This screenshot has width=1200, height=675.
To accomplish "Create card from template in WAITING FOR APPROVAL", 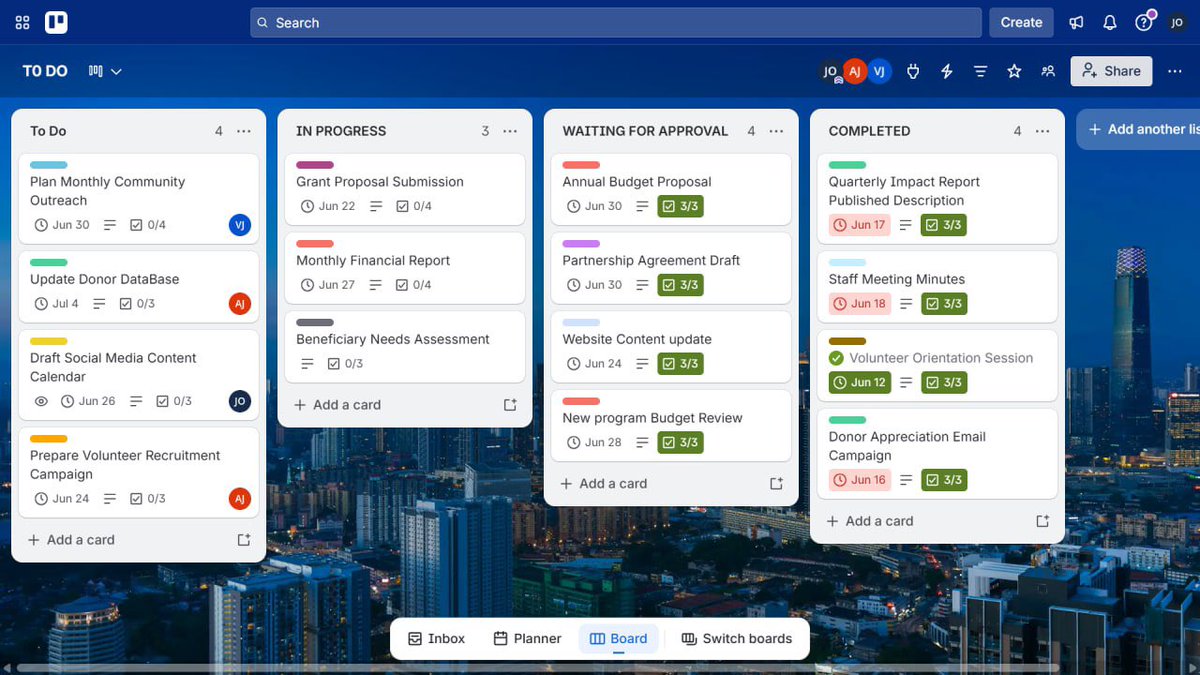I will 776,484.
